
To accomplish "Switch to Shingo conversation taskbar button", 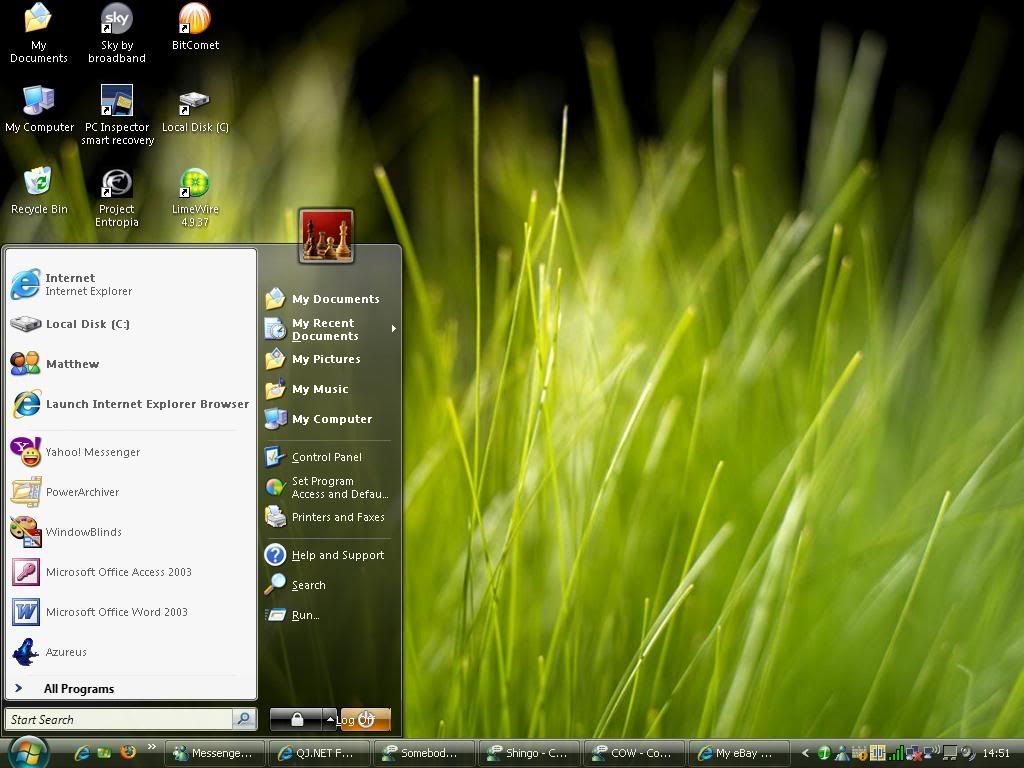I will 530,753.
